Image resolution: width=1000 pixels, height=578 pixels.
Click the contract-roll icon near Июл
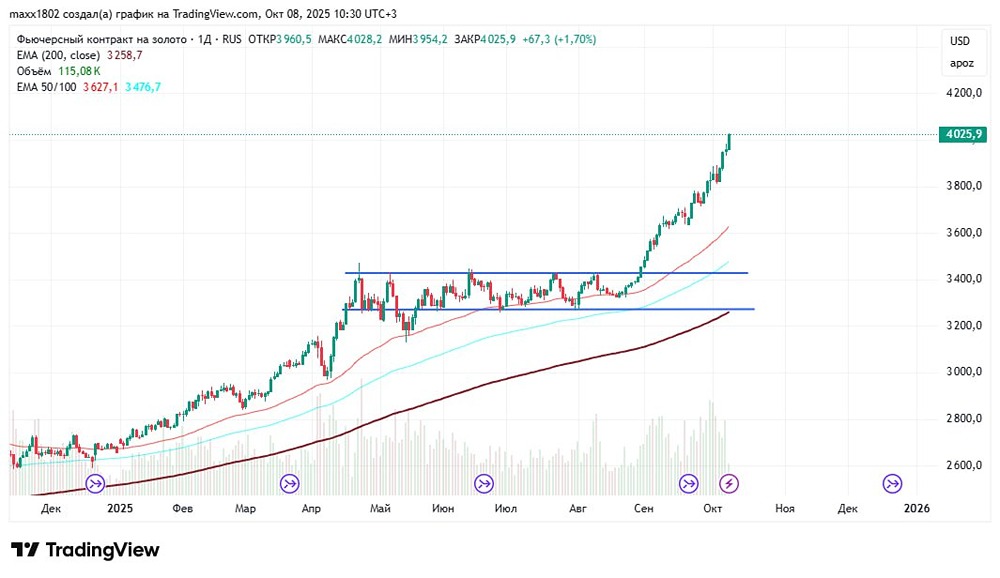(x=484, y=484)
